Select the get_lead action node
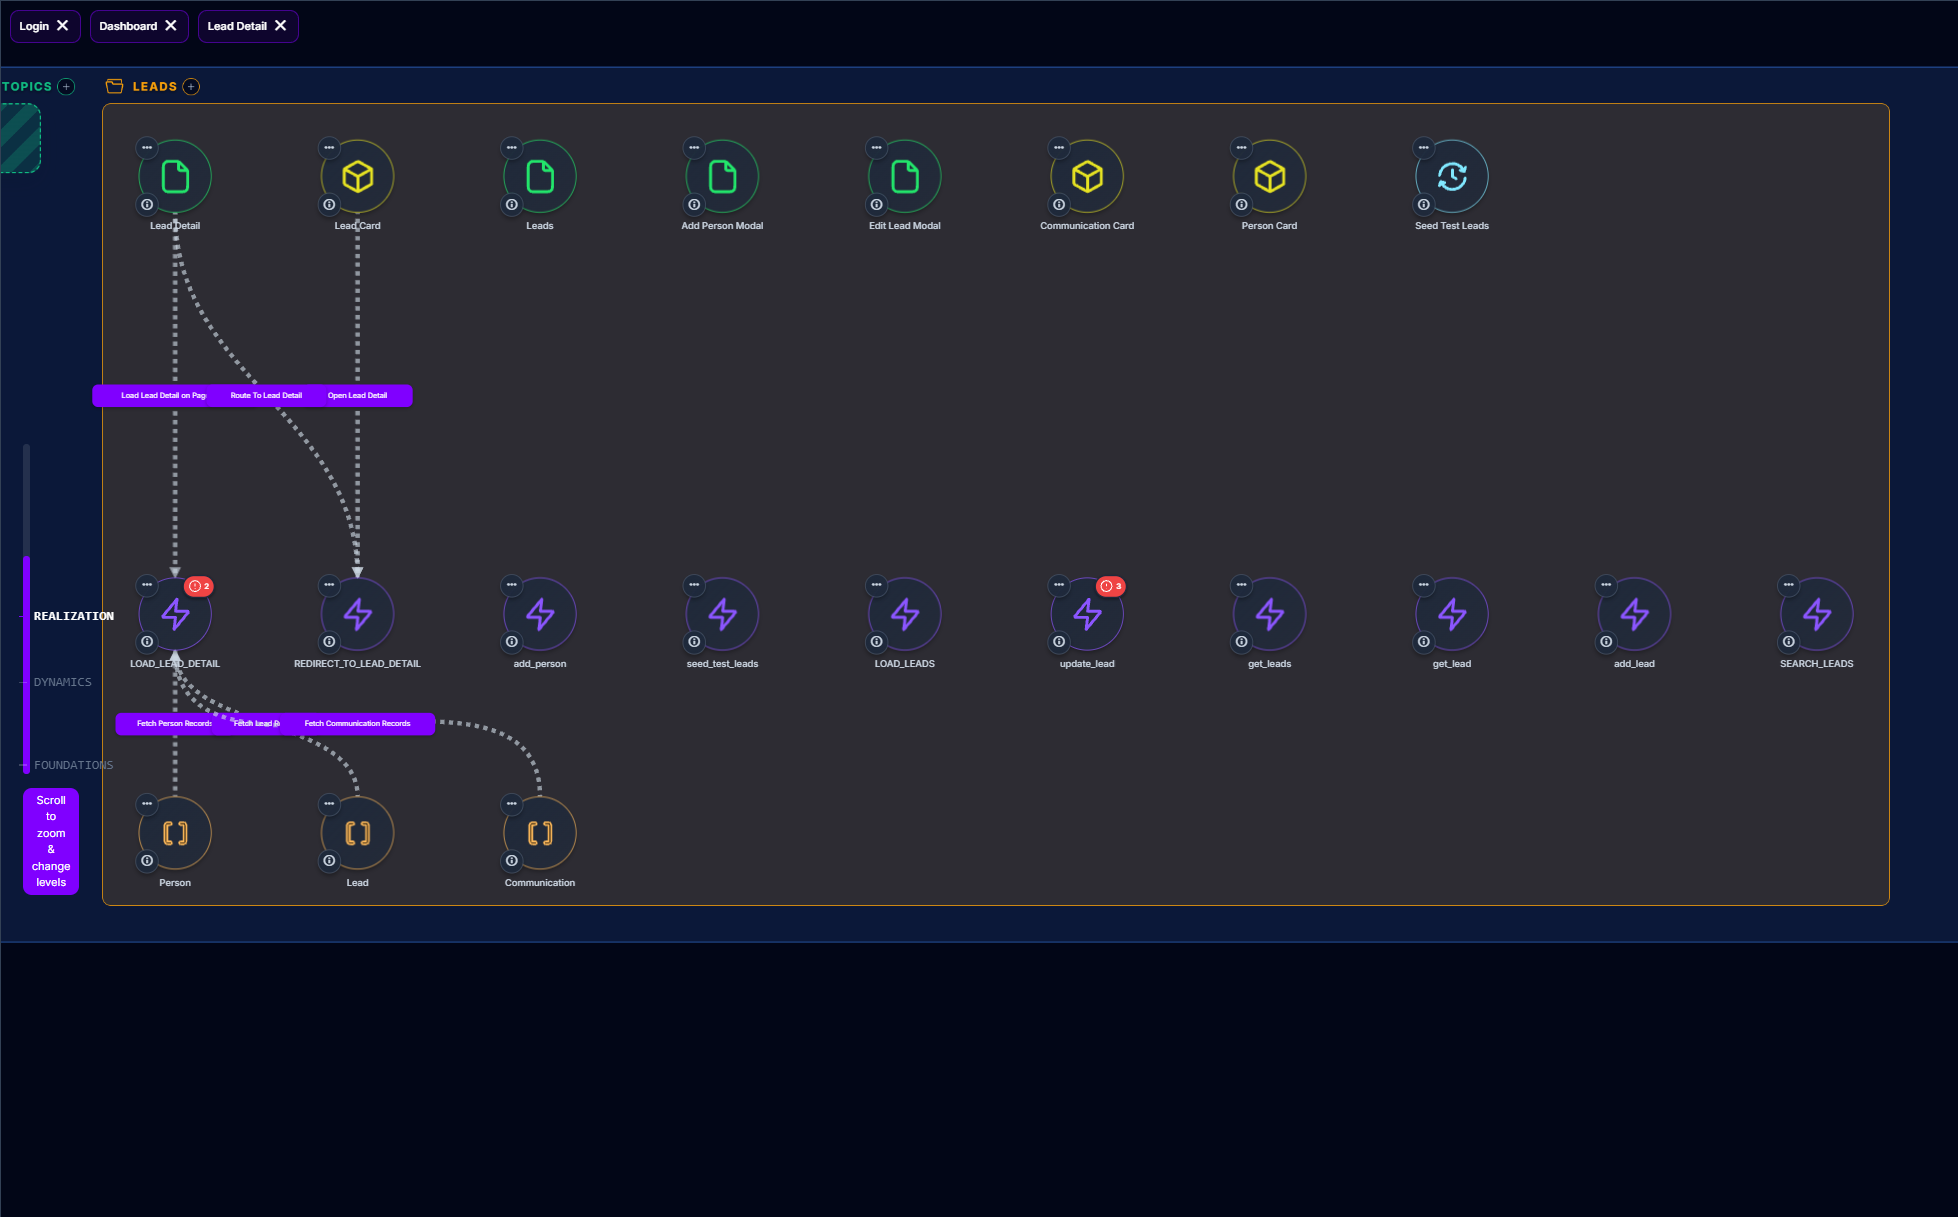The image size is (1958, 1217). (x=1452, y=614)
